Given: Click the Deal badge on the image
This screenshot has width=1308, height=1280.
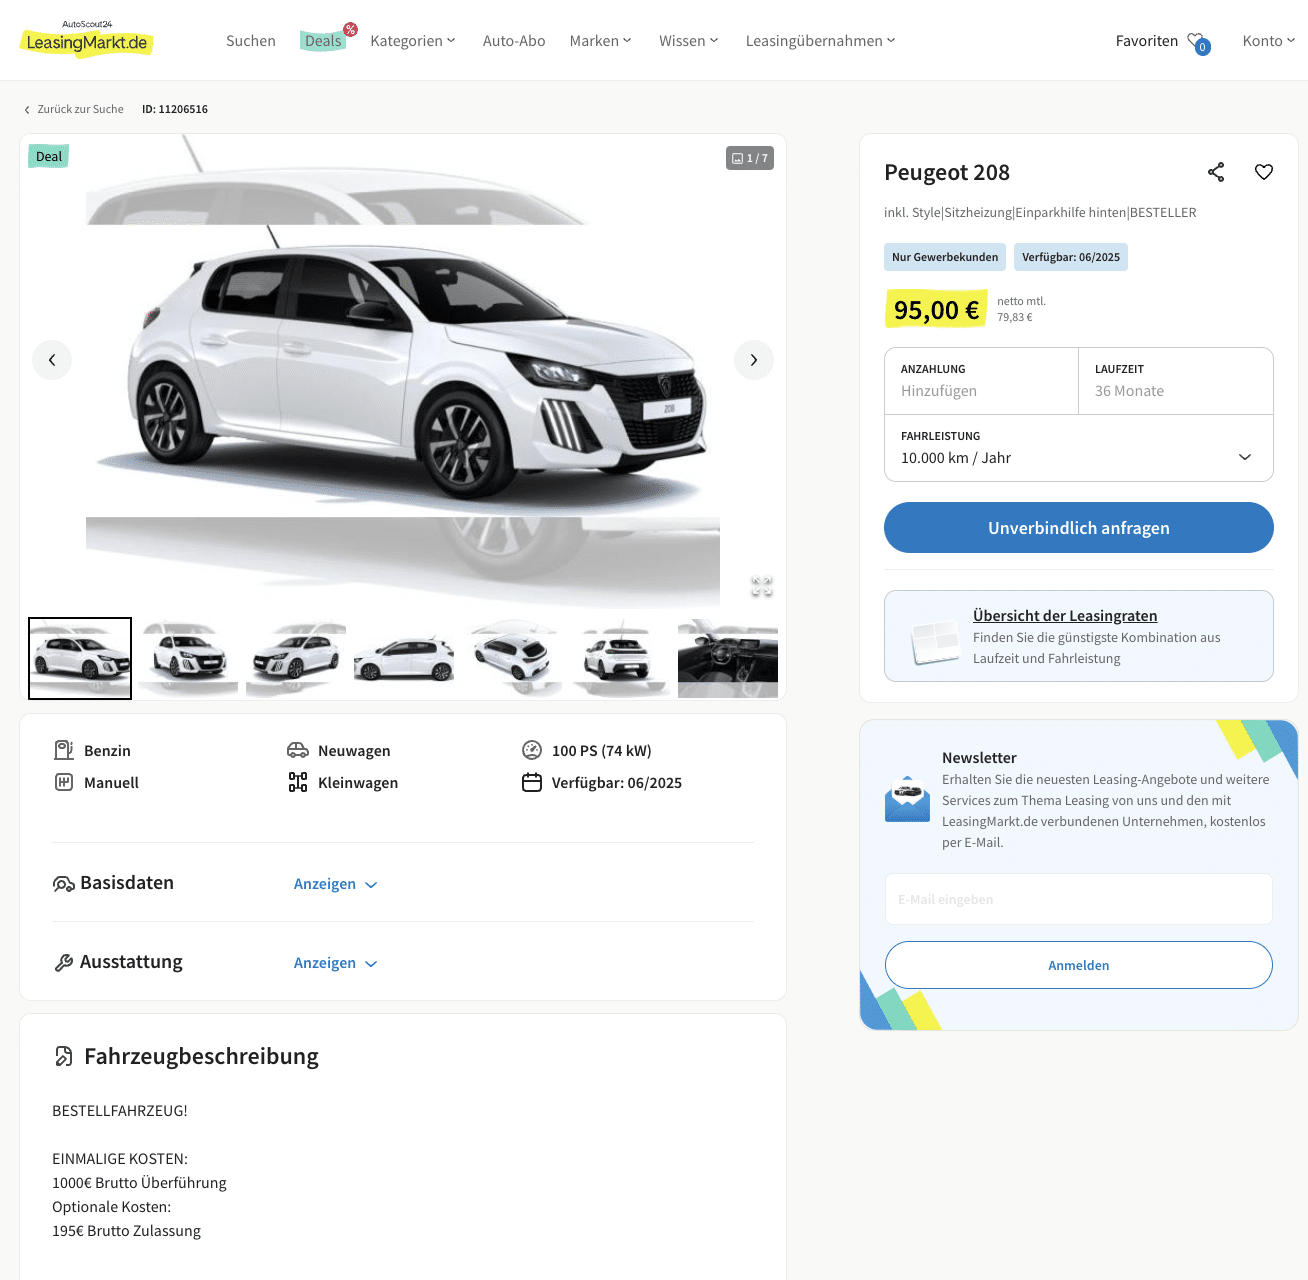Looking at the screenshot, I should (x=49, y=156).
